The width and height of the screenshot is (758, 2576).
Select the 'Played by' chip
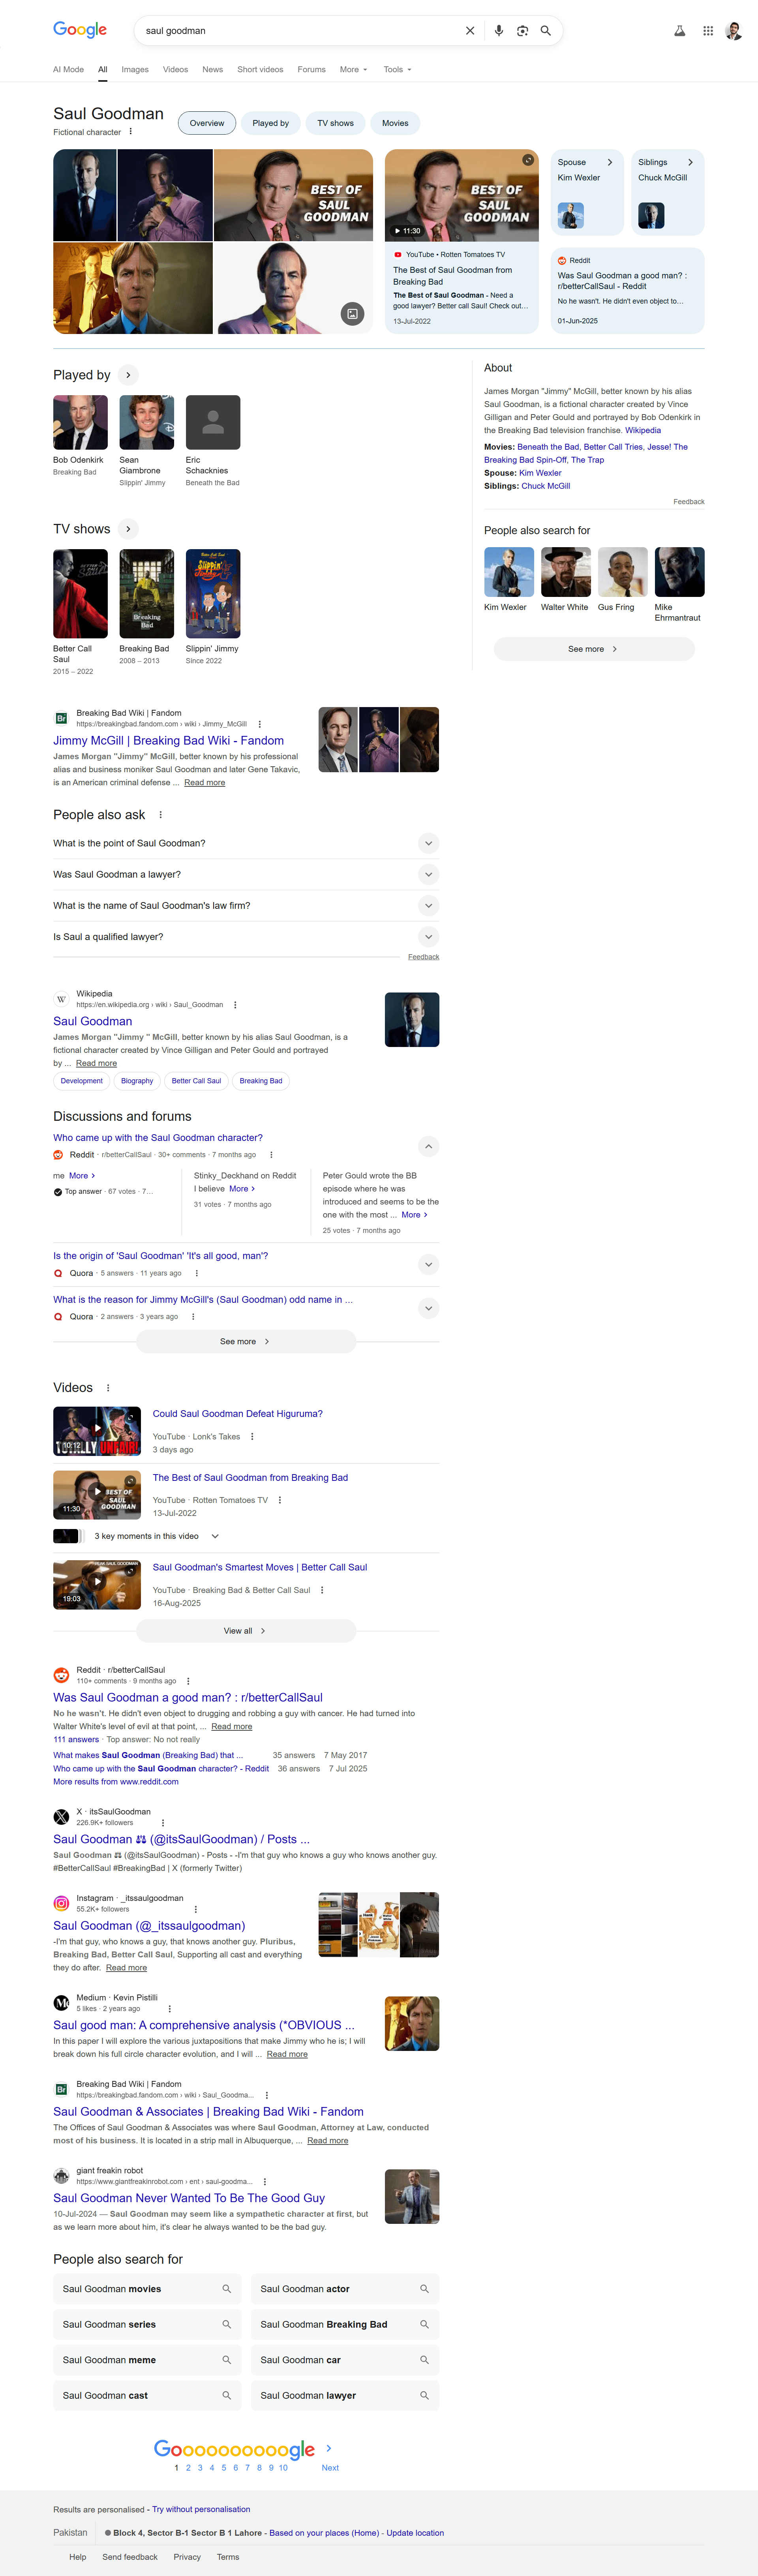(x=270, y=123)
